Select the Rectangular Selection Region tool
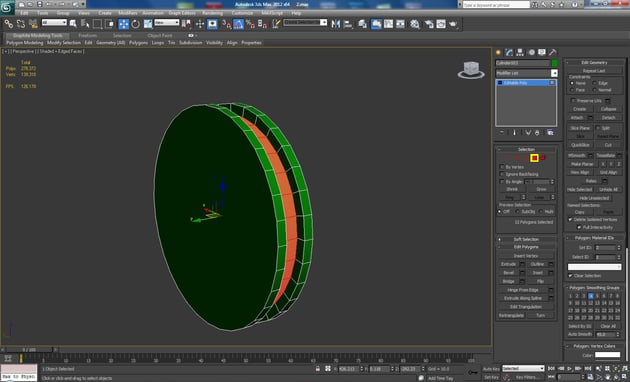This screenshot has height=382, width=630. tap(97, 24)
